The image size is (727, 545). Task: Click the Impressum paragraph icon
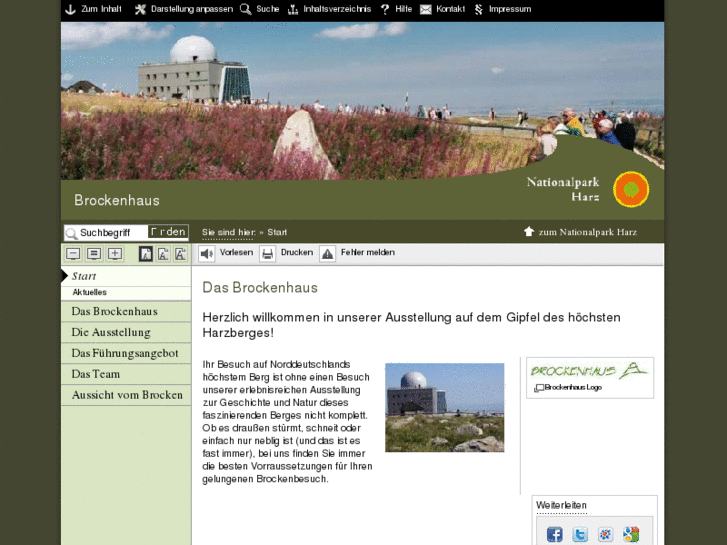[x=479, y=9]
